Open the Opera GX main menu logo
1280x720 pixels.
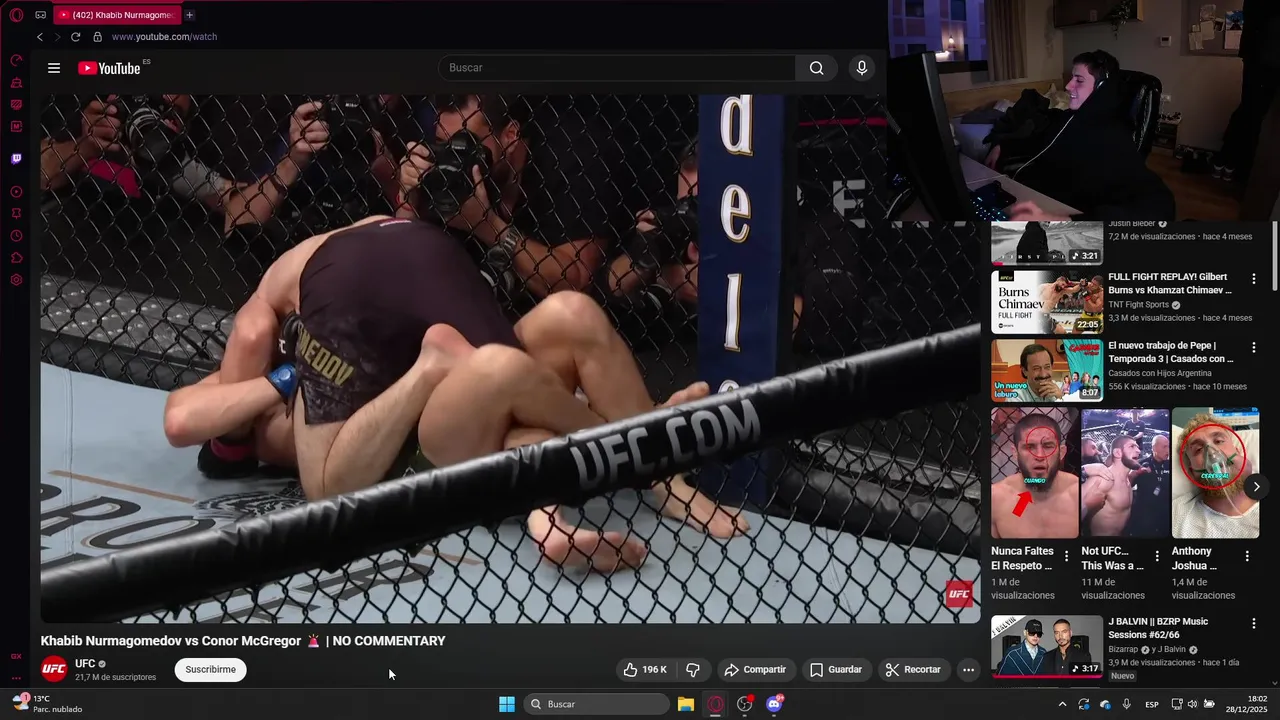pyautogui.click(x=16, y=15)
